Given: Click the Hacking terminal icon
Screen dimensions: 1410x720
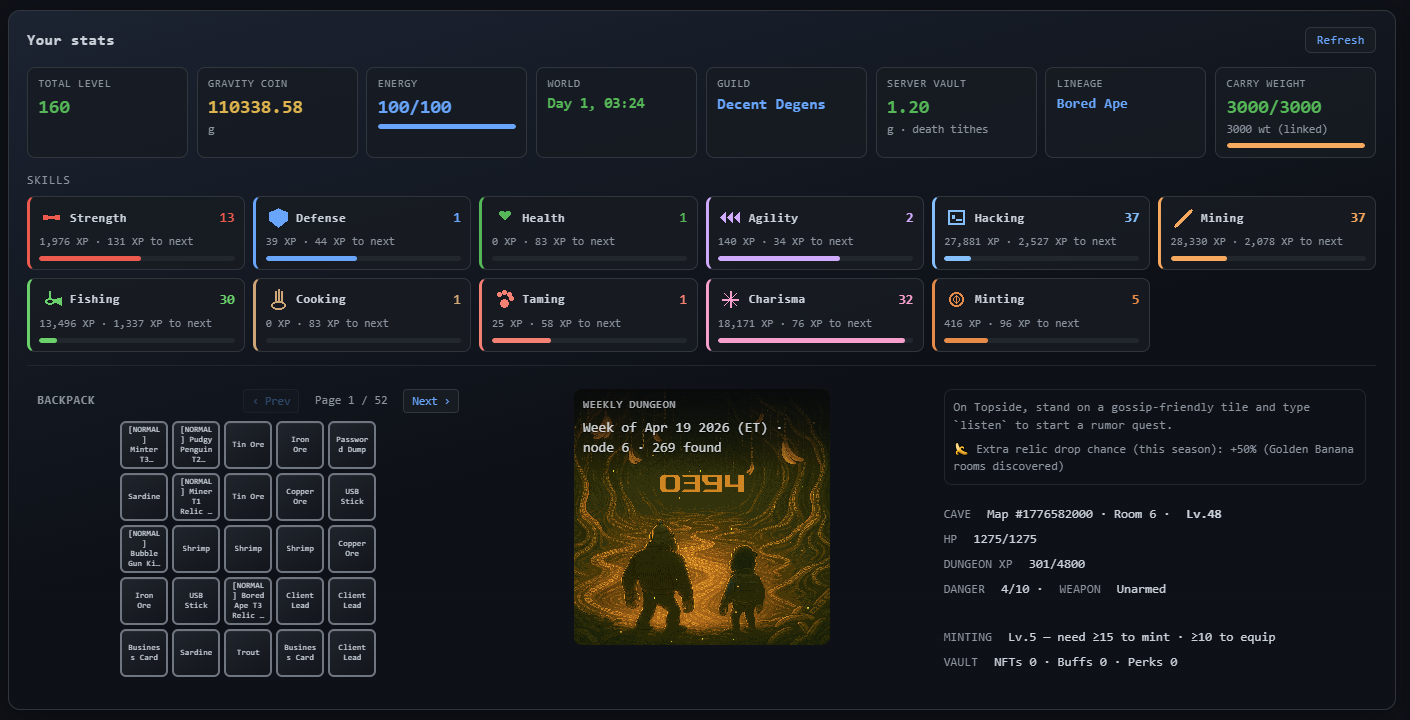Looking at the screenshot, I should [956, 218].
